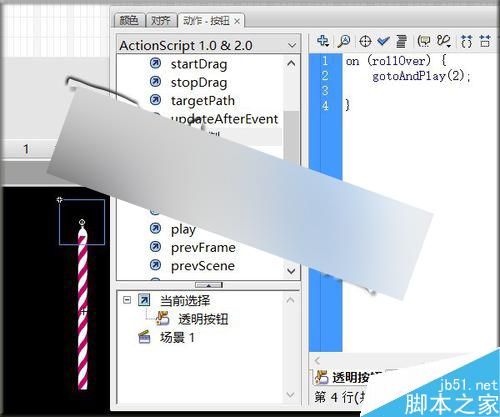This screenshot has height=417, width=500.
Task: Click the add new script item plus icon
Action: pos(322,41)
